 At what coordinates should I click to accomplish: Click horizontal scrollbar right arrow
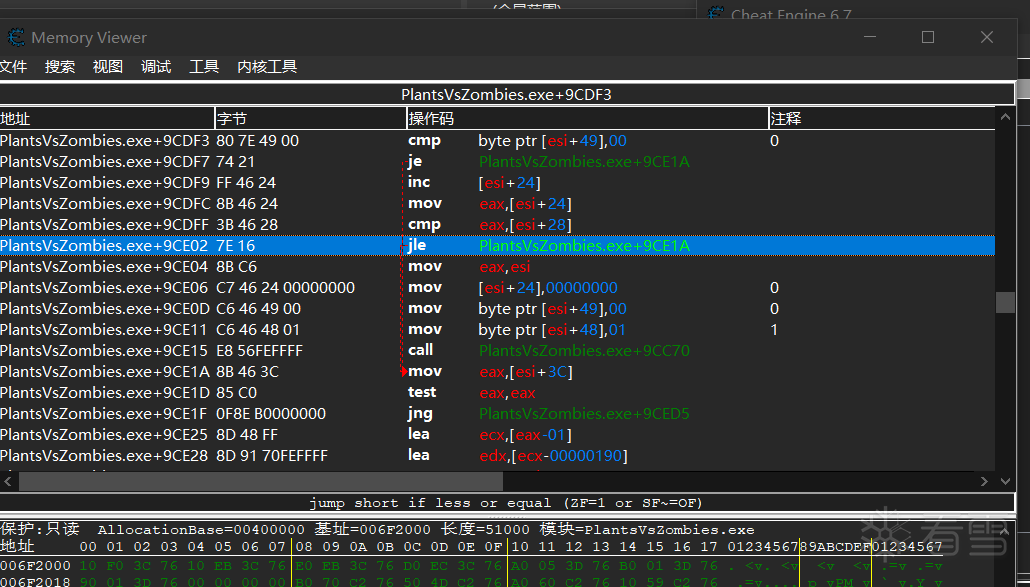[984, 481]
